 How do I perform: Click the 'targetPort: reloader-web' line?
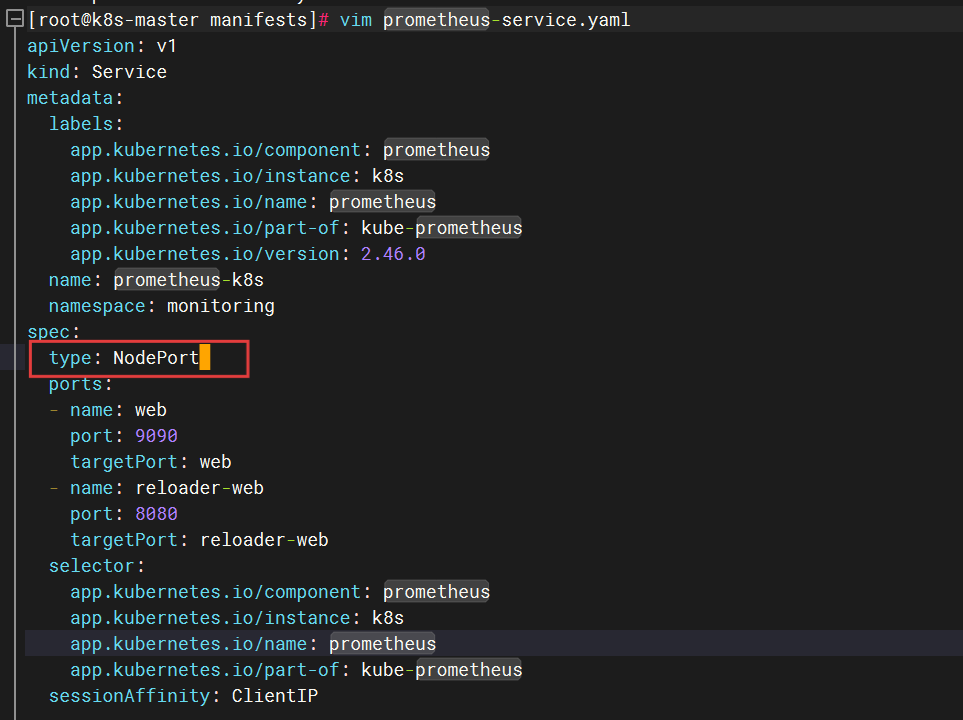pos(199,539)
